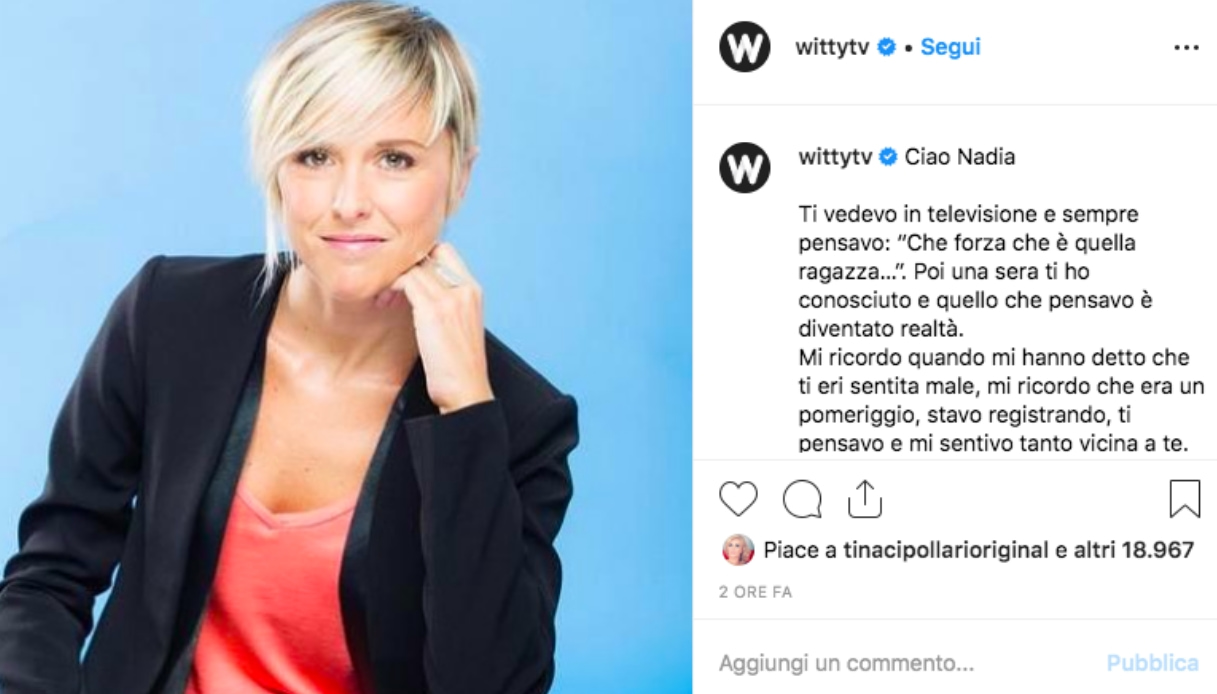Open the three-dots more options menu
Screen dimensions: 1217x694
pyautogui.click(x=1186, y=47)
